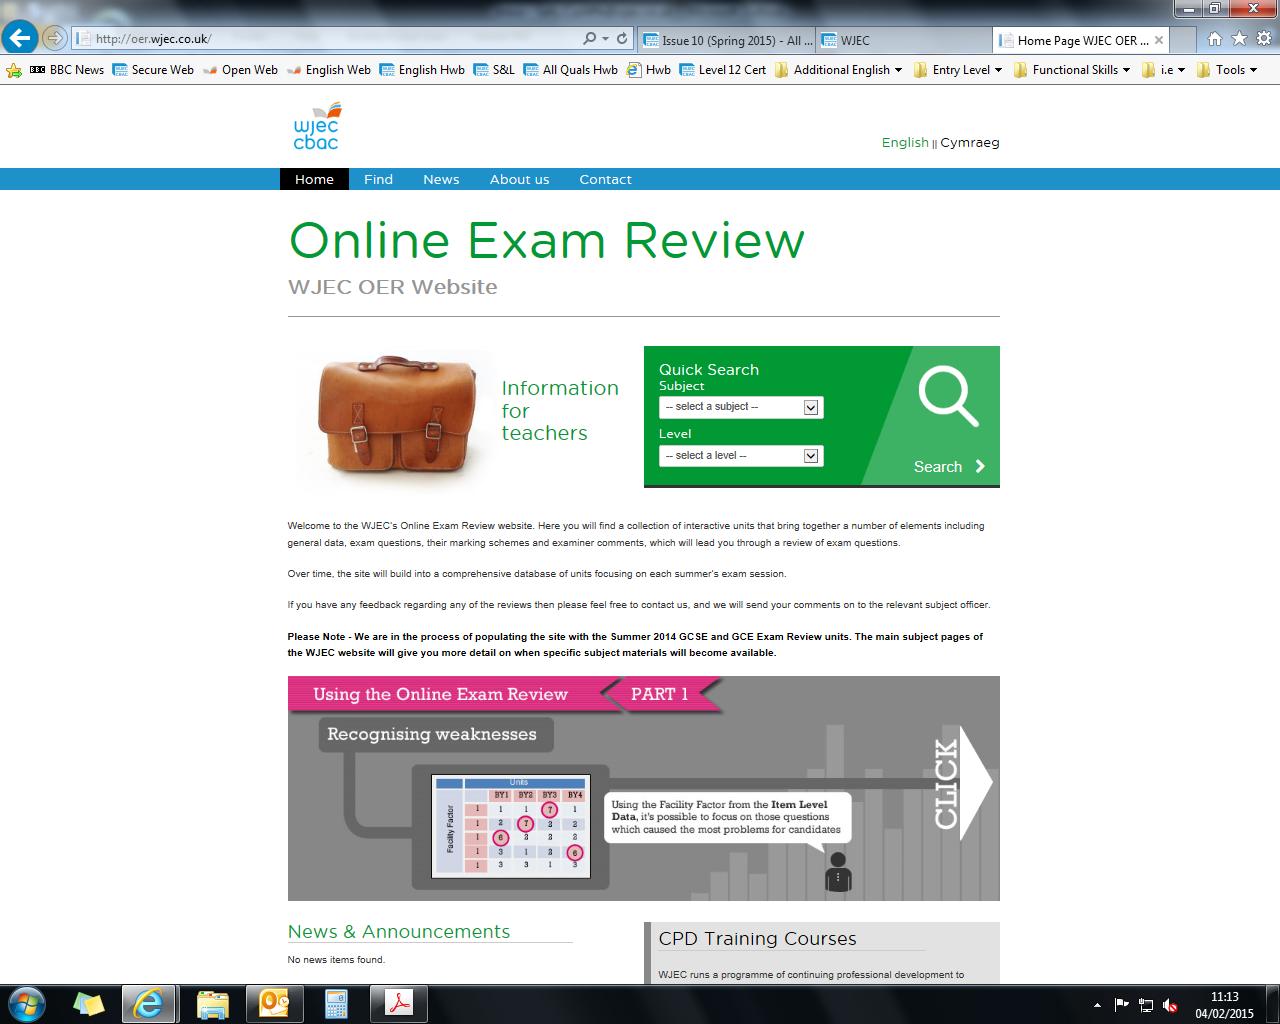Open the Level dropdown in Quick Search
The height and width of the screenshot is (1024, 1280).
coord(741,456)
